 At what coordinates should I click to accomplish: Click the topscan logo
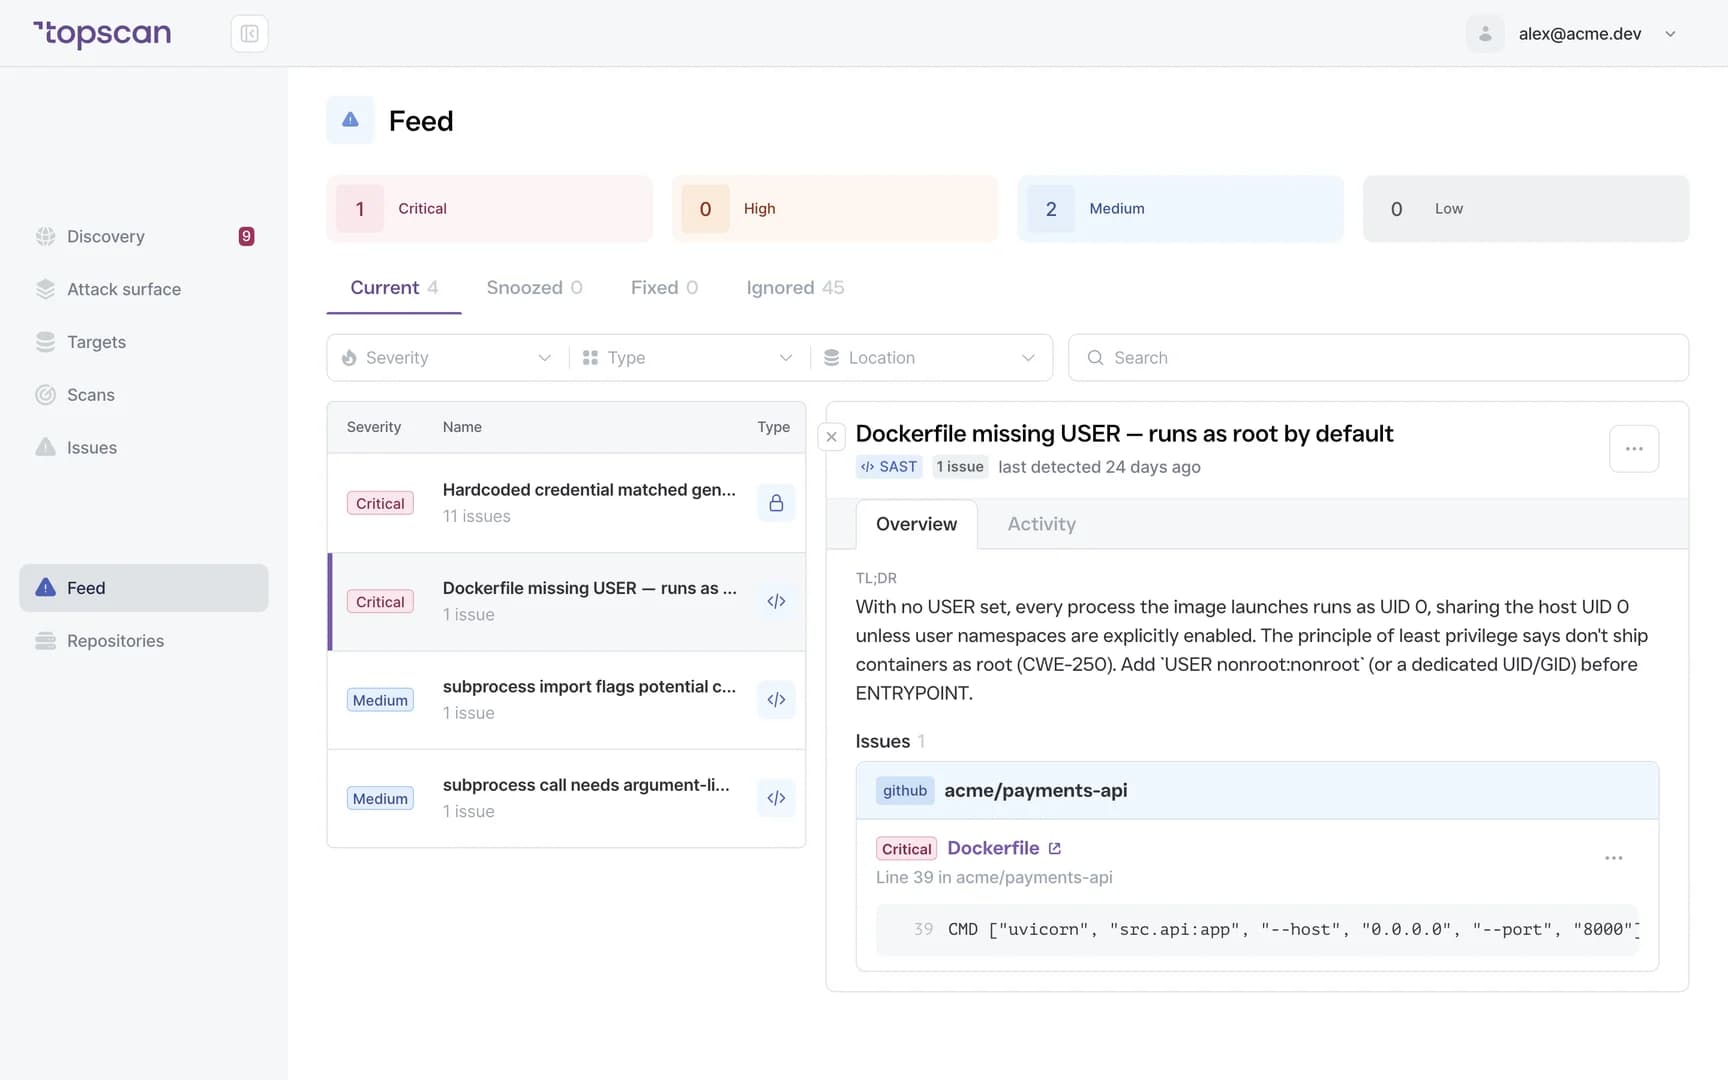click(x=102, y=33)
